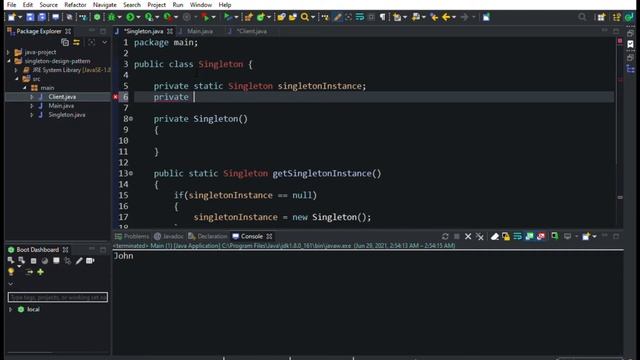Click the fold toggle on line 8
Viewport: 640px width, 360px height.
[x=131, y=119]
